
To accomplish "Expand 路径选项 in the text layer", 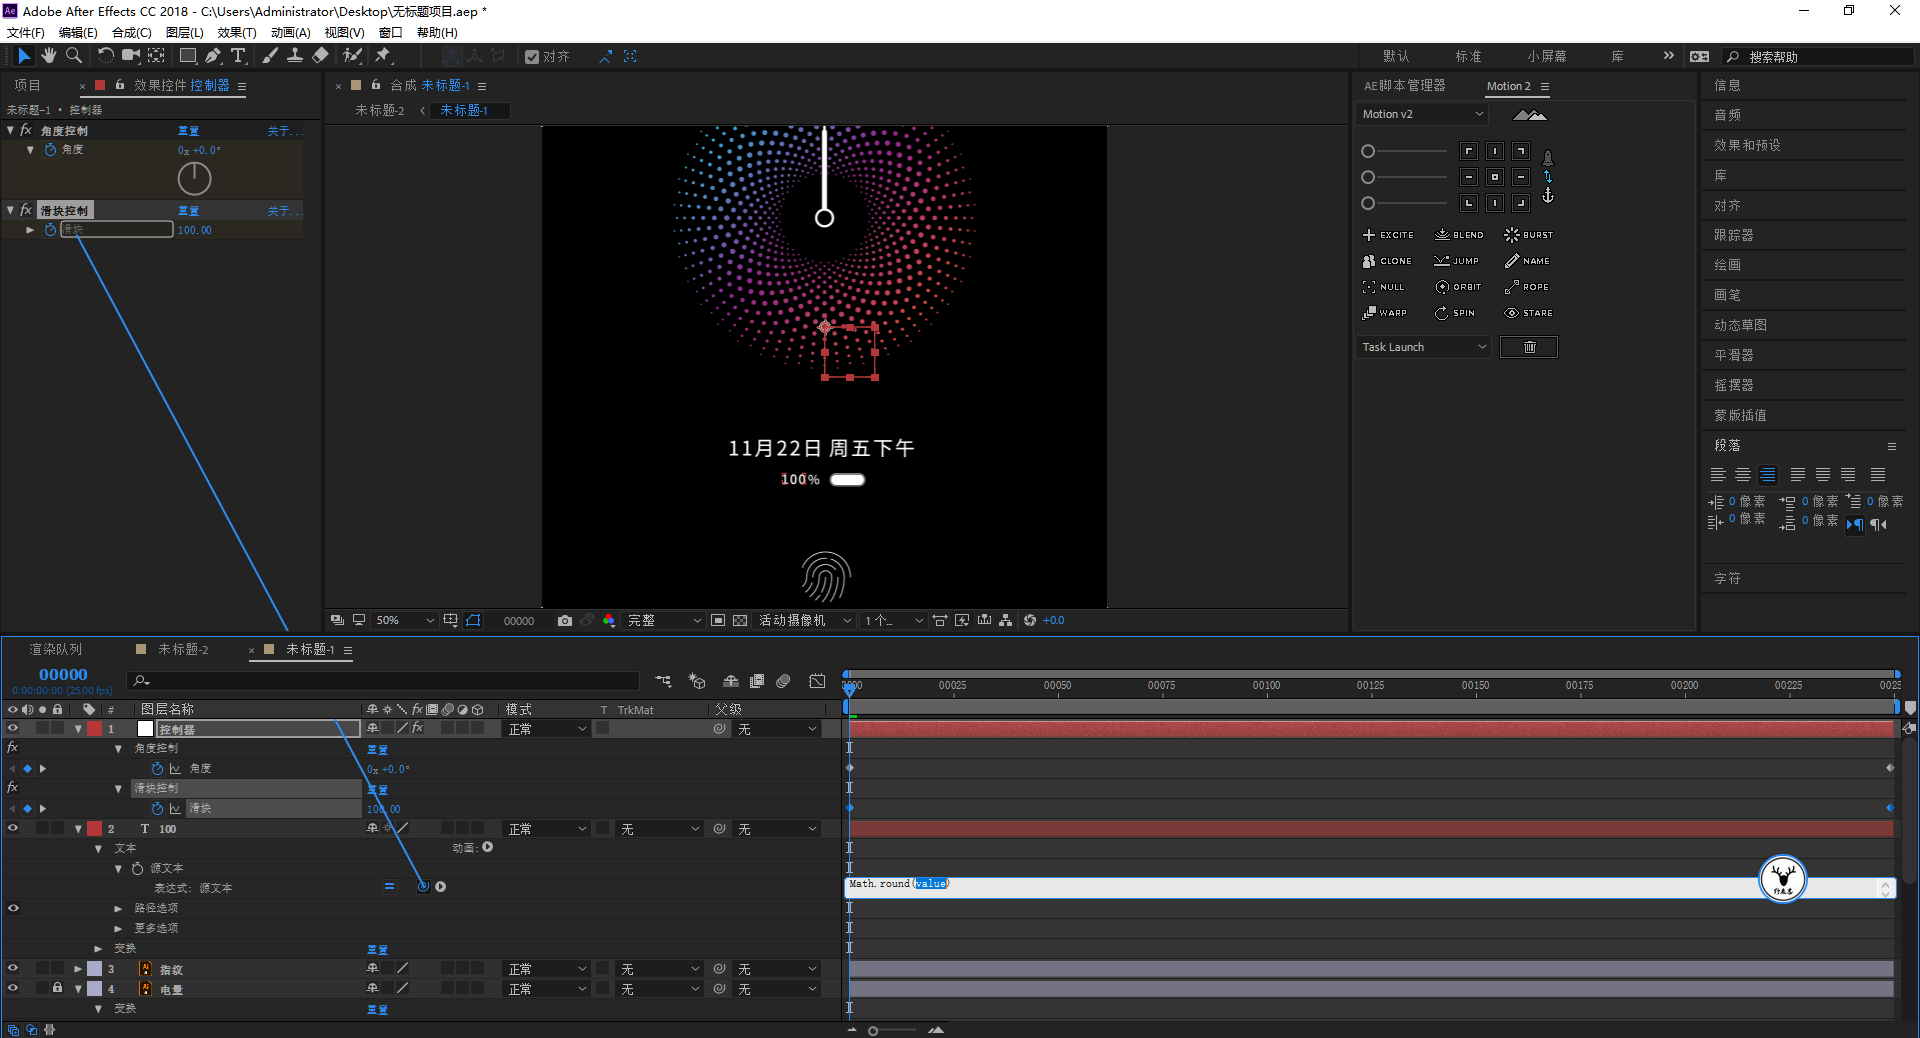I will (119, 909).
